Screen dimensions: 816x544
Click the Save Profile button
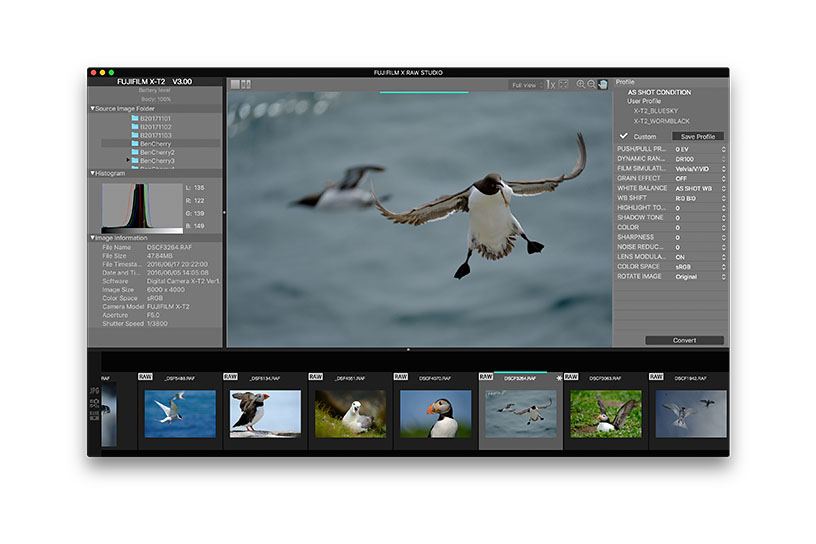tap(697, 136)
